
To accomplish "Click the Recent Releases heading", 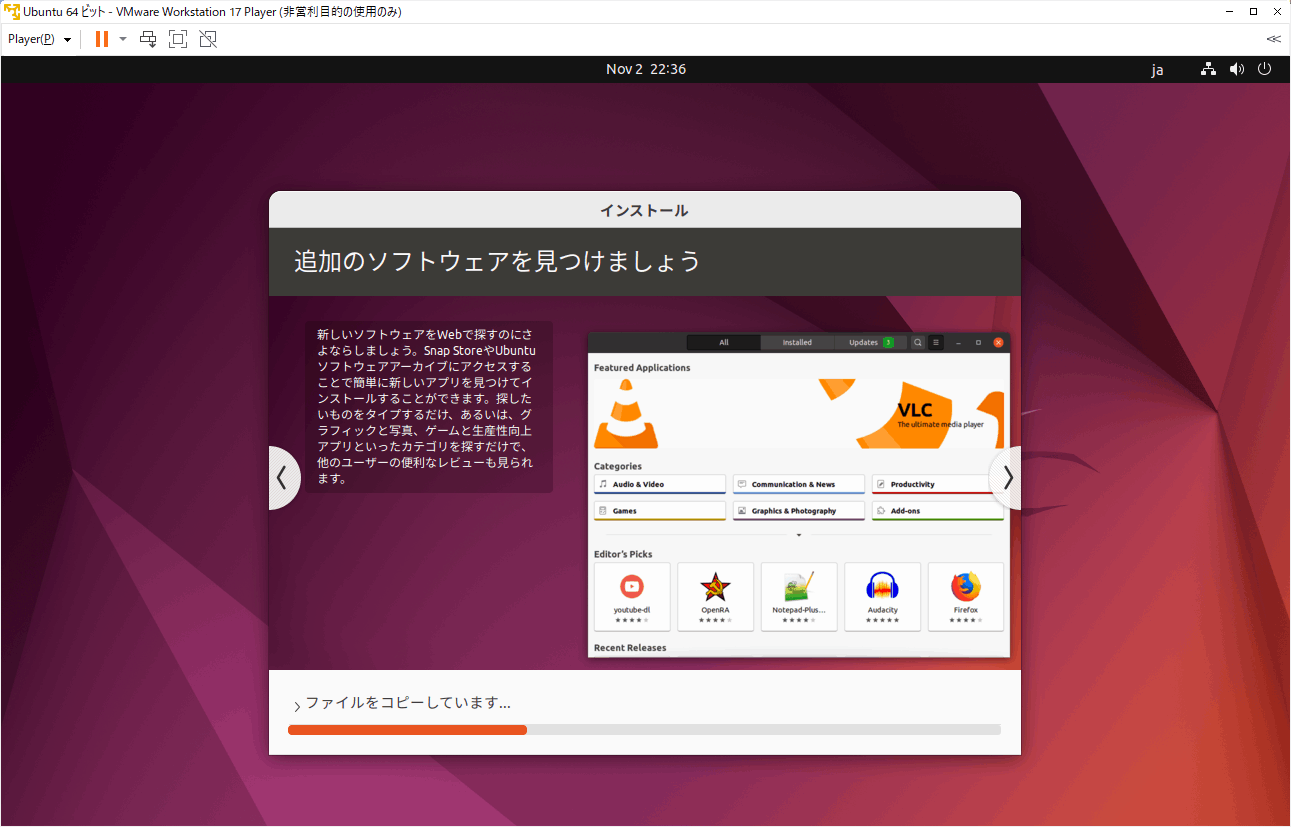I will [630, 648].
